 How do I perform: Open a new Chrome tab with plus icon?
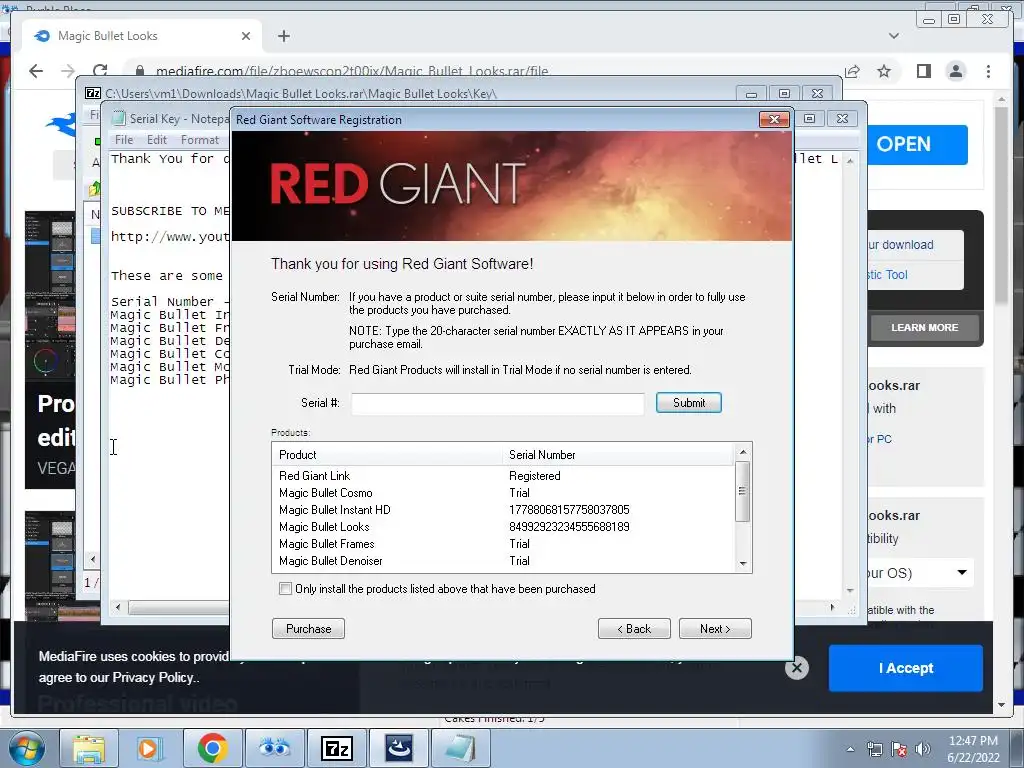[283, 36]
